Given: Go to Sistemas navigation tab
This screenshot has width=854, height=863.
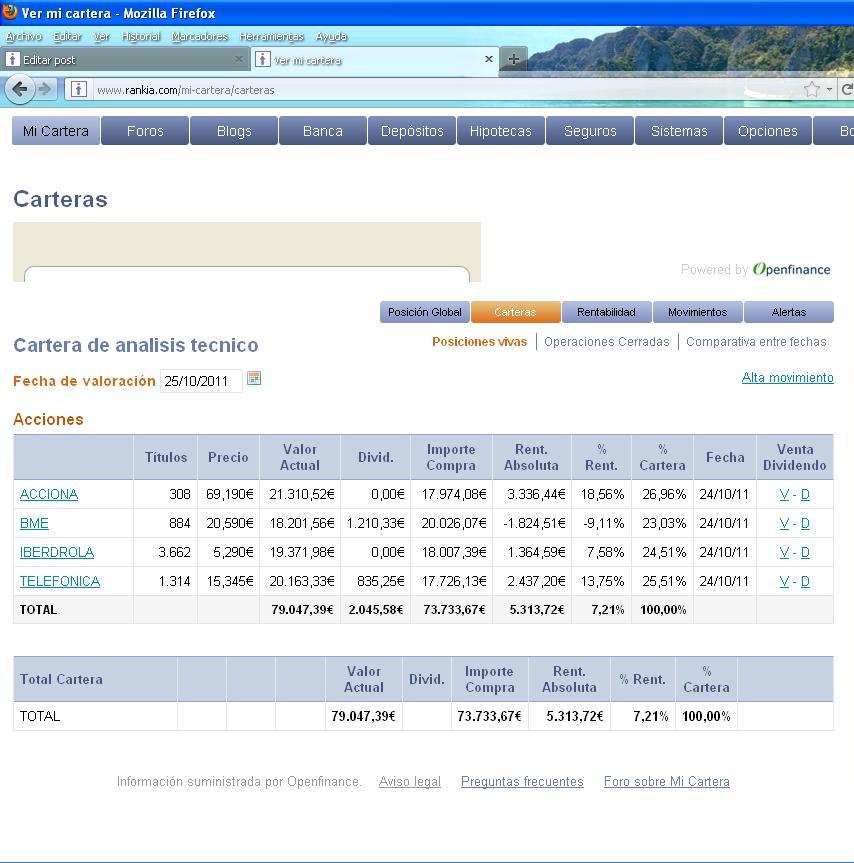Looking at the screenshot, I should (x=679, y=131).
